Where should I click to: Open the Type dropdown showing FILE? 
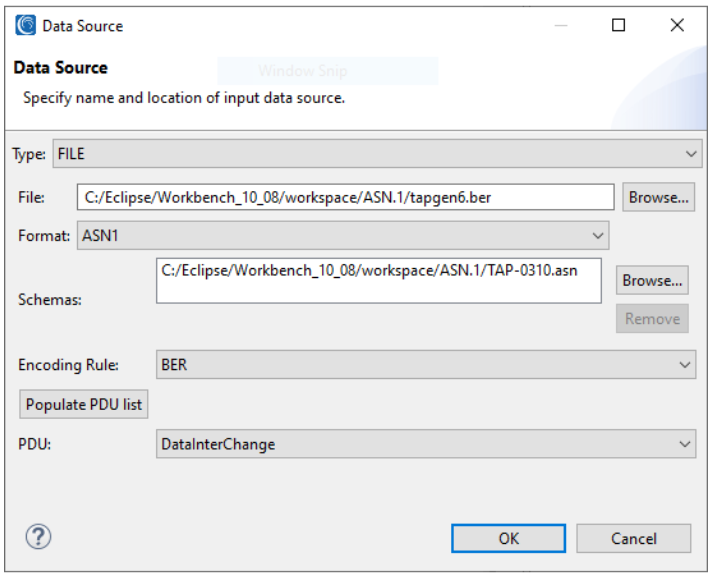pyautogui.click(x=376, y=154)
